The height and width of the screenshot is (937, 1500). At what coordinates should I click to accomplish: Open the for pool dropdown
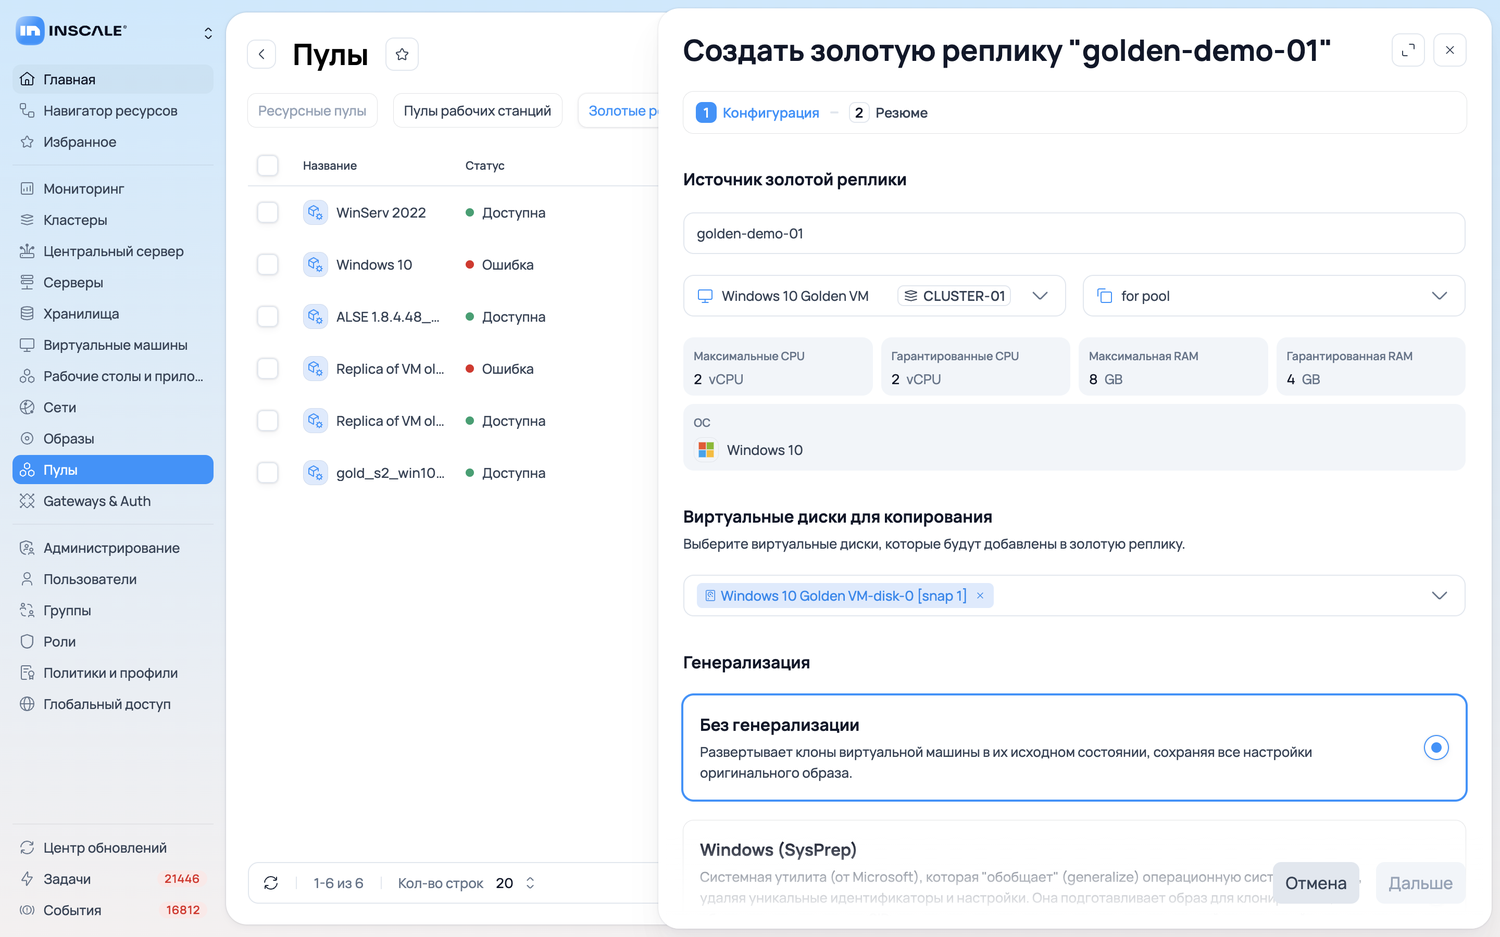1273,296
